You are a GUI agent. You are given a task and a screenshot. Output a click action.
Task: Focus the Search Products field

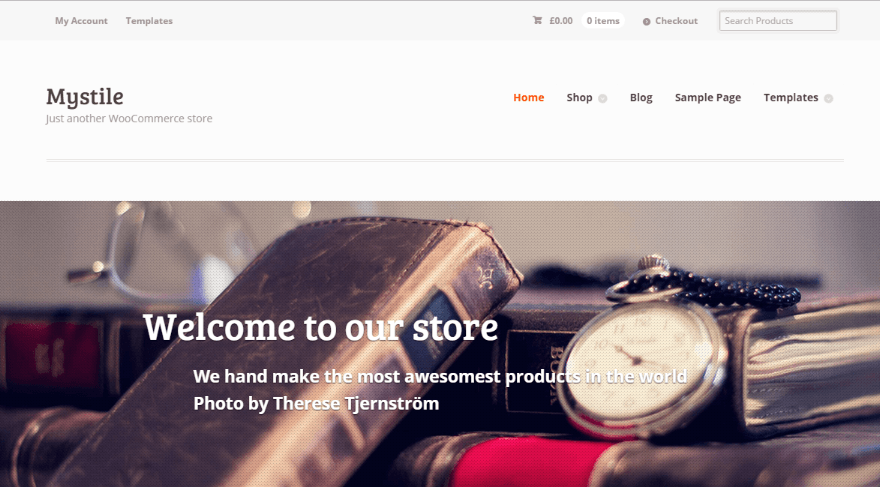(778, 21)
